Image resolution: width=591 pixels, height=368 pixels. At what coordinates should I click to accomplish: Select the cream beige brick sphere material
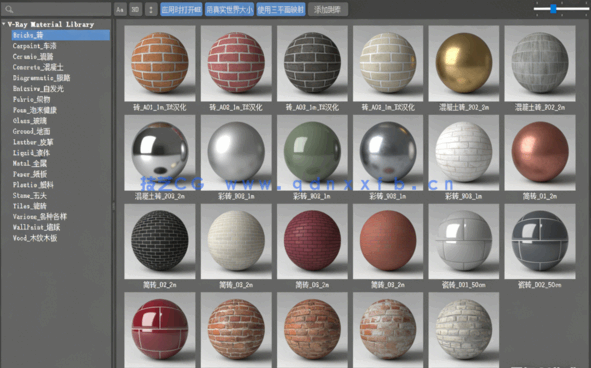point(388,63)
